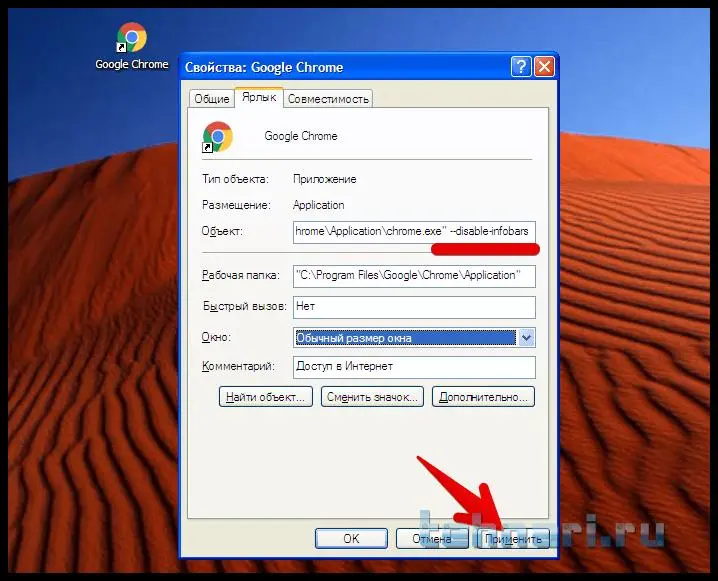Open the Совместимость tab

(x=328, y=99)
